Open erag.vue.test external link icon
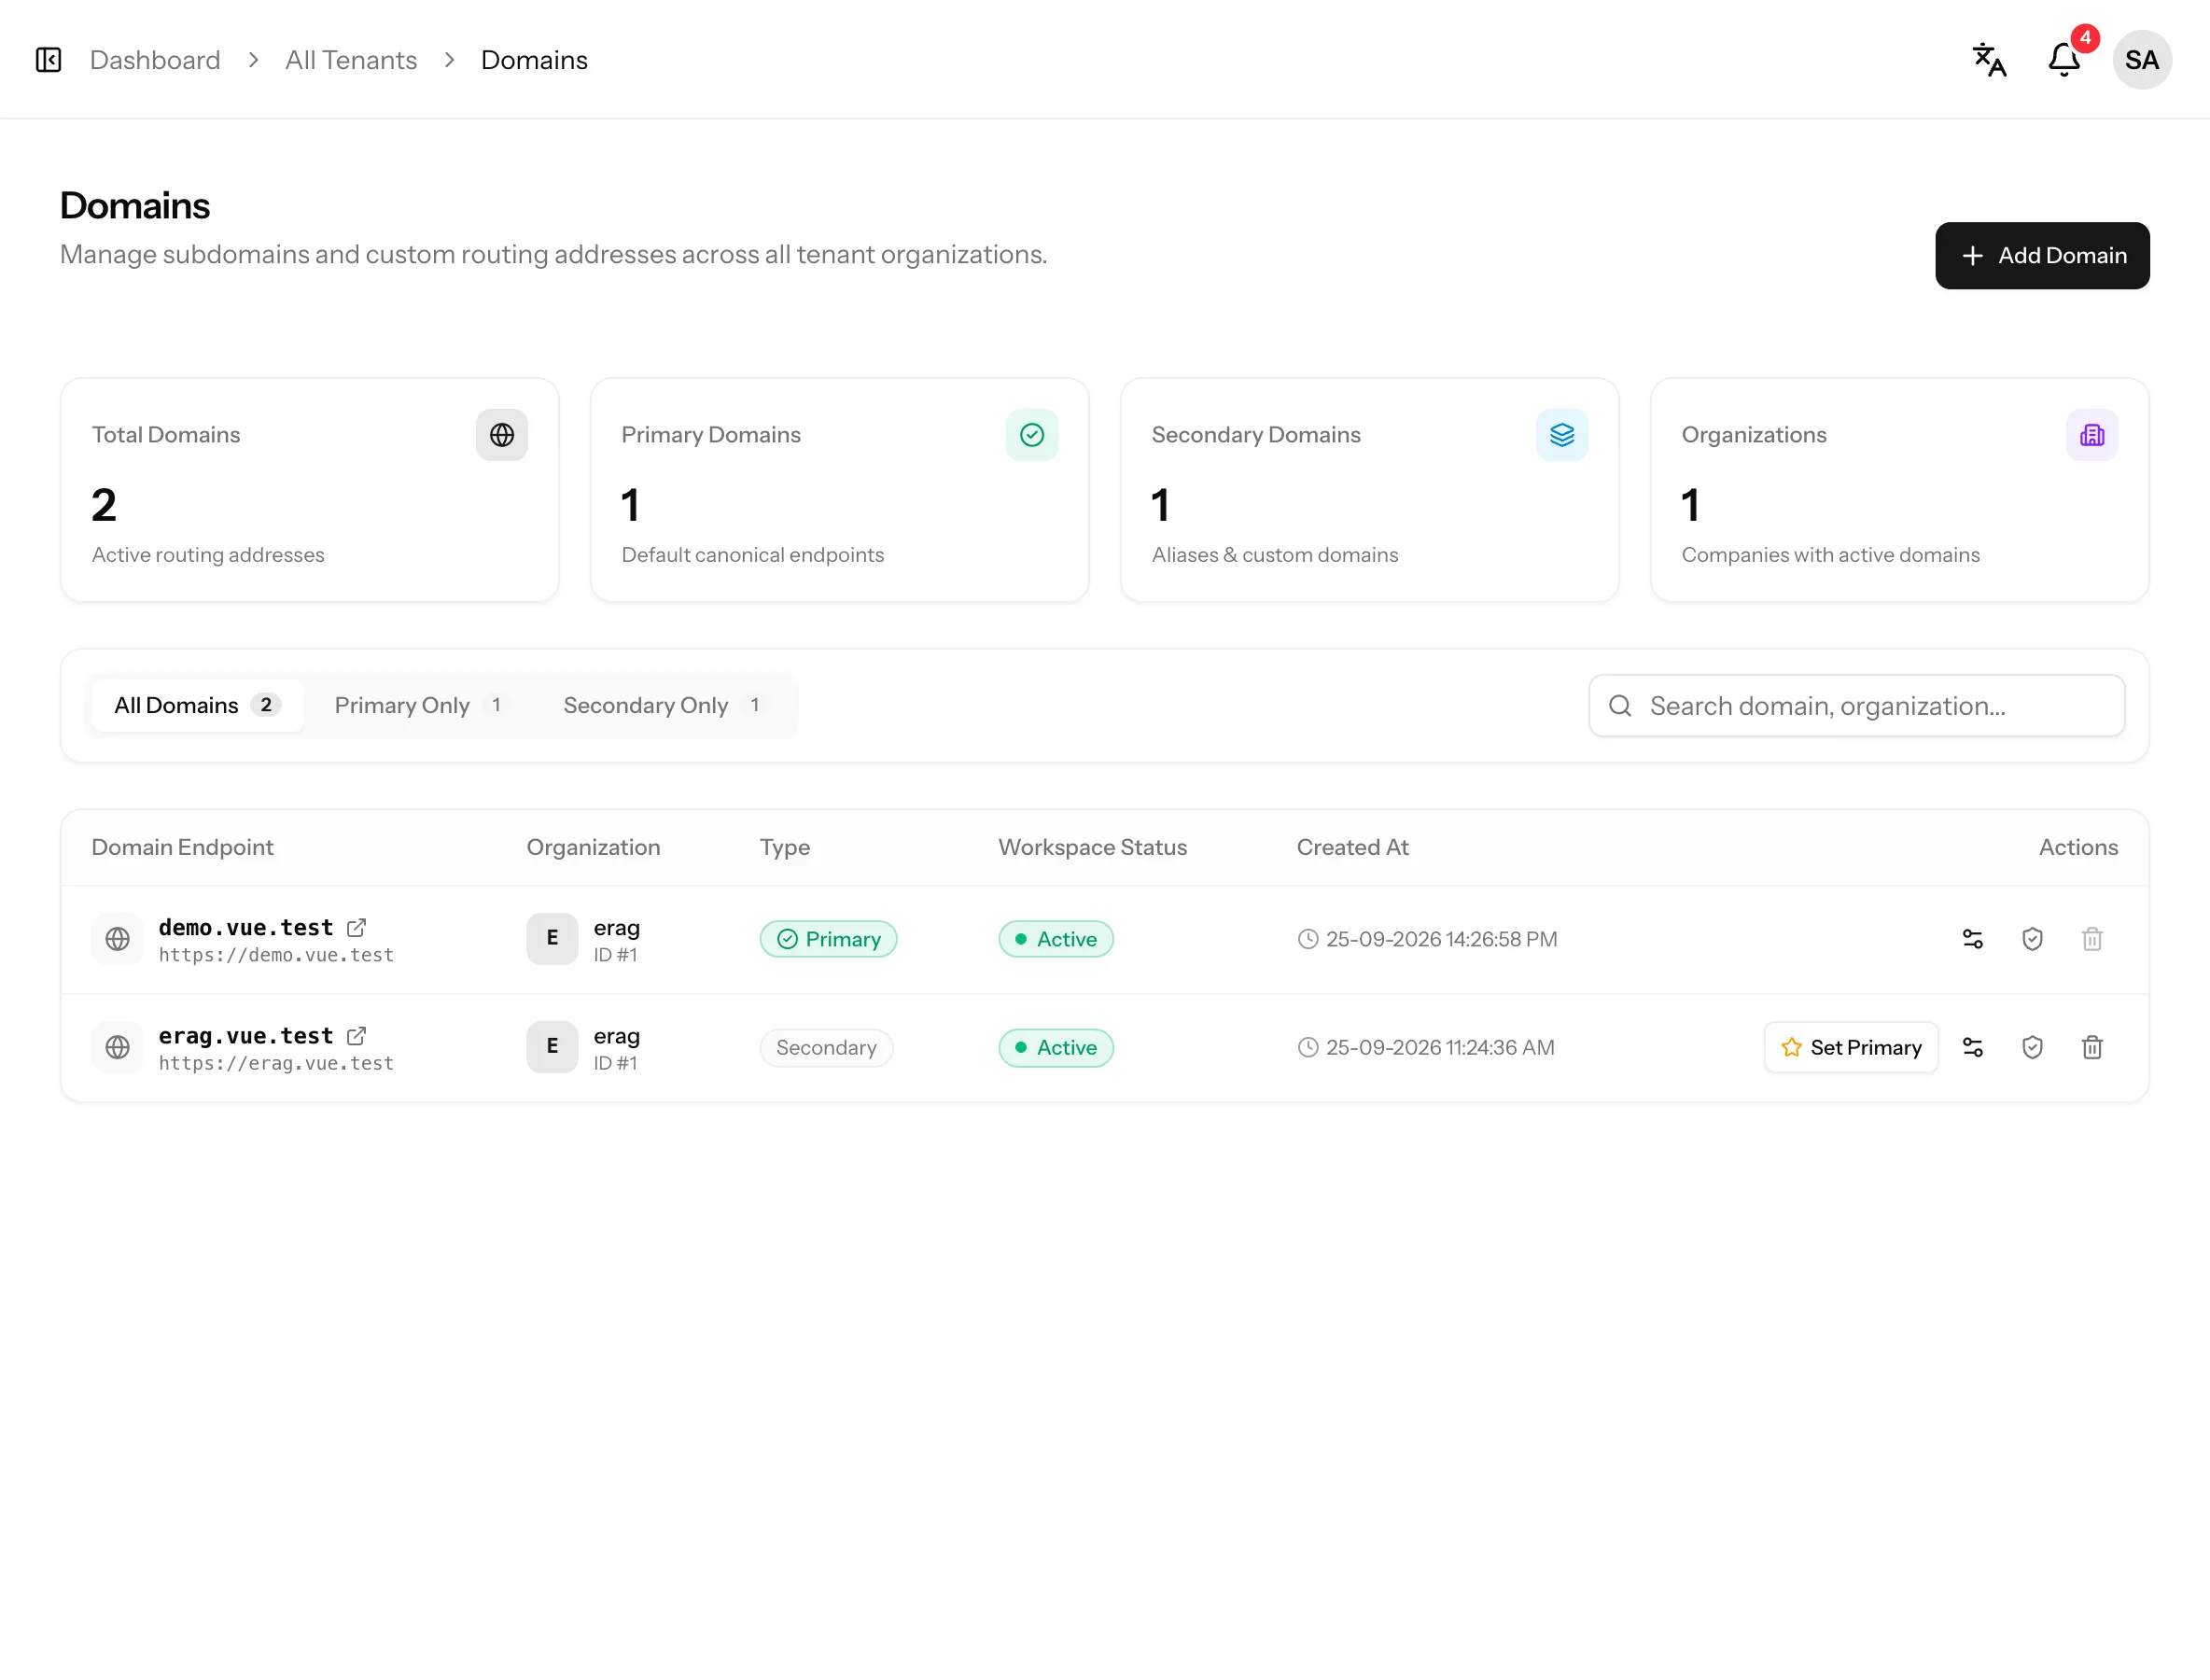2210x1680 pixels. point(356,1035)
